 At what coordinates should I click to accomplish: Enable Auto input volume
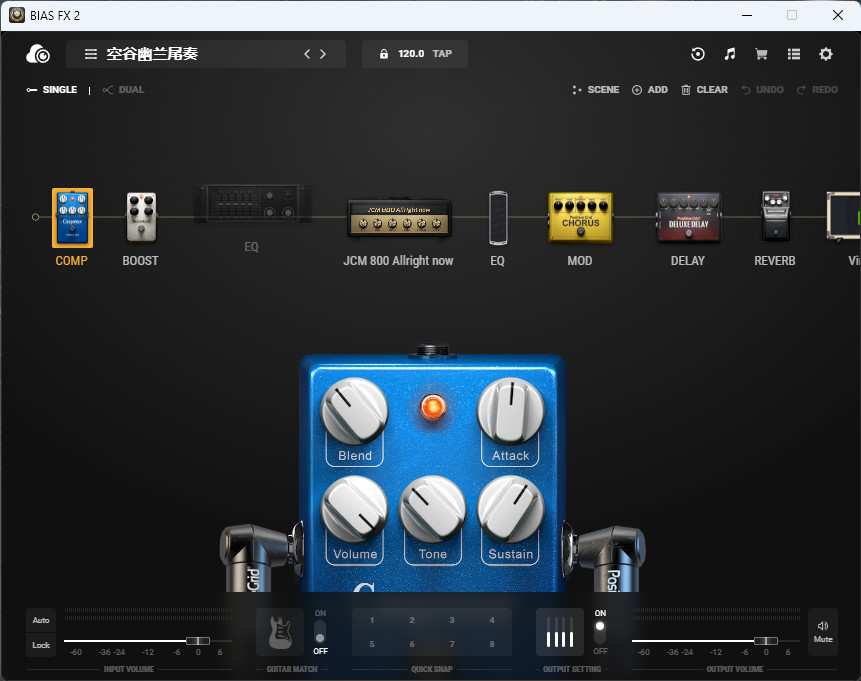click(41, 620)
